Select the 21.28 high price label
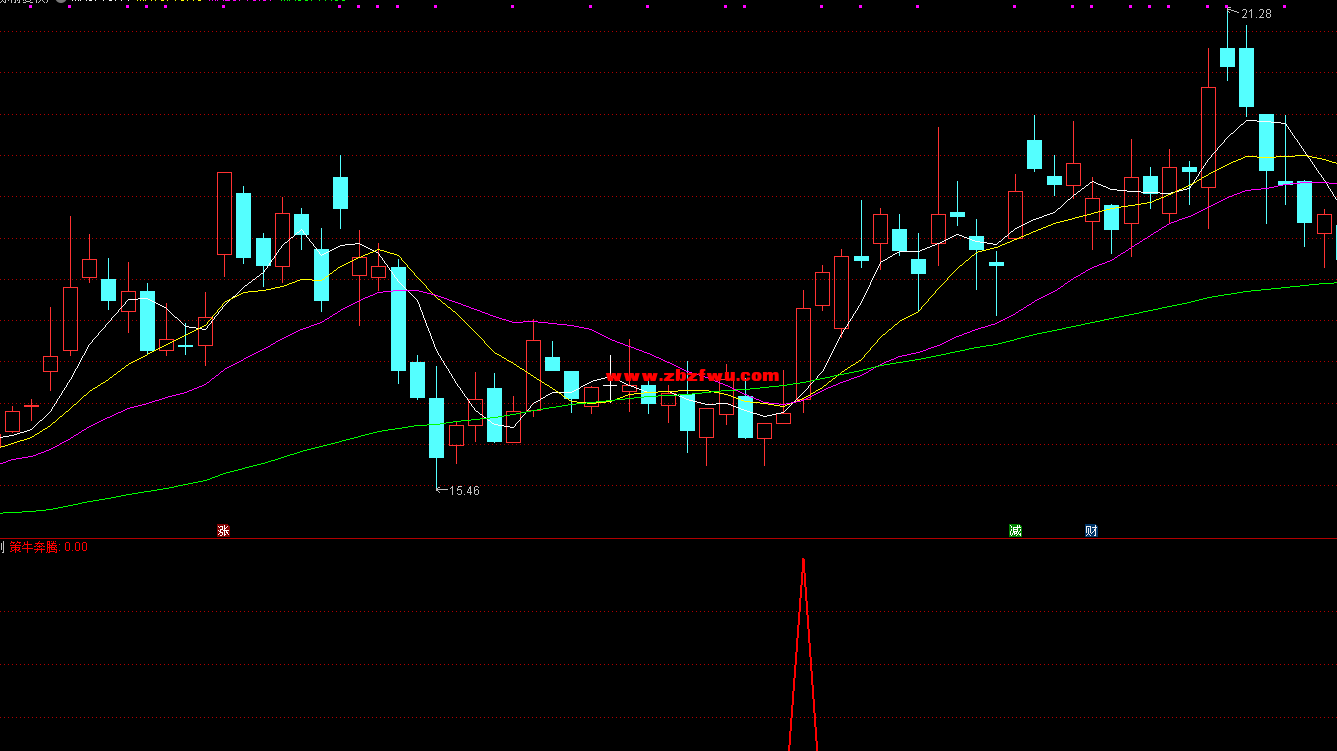Screen dimensions: 1337x751 [1256, 14]
